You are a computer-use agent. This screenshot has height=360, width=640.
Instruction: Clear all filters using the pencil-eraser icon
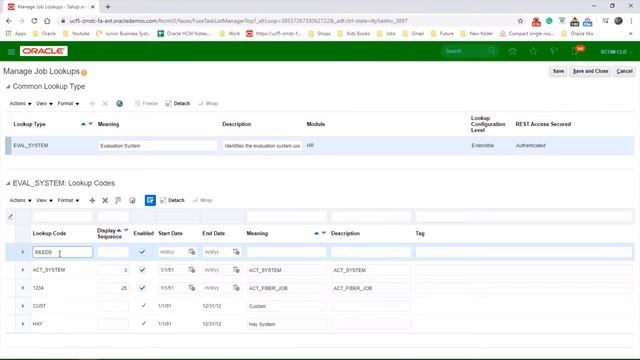click(x=11, y=217)
